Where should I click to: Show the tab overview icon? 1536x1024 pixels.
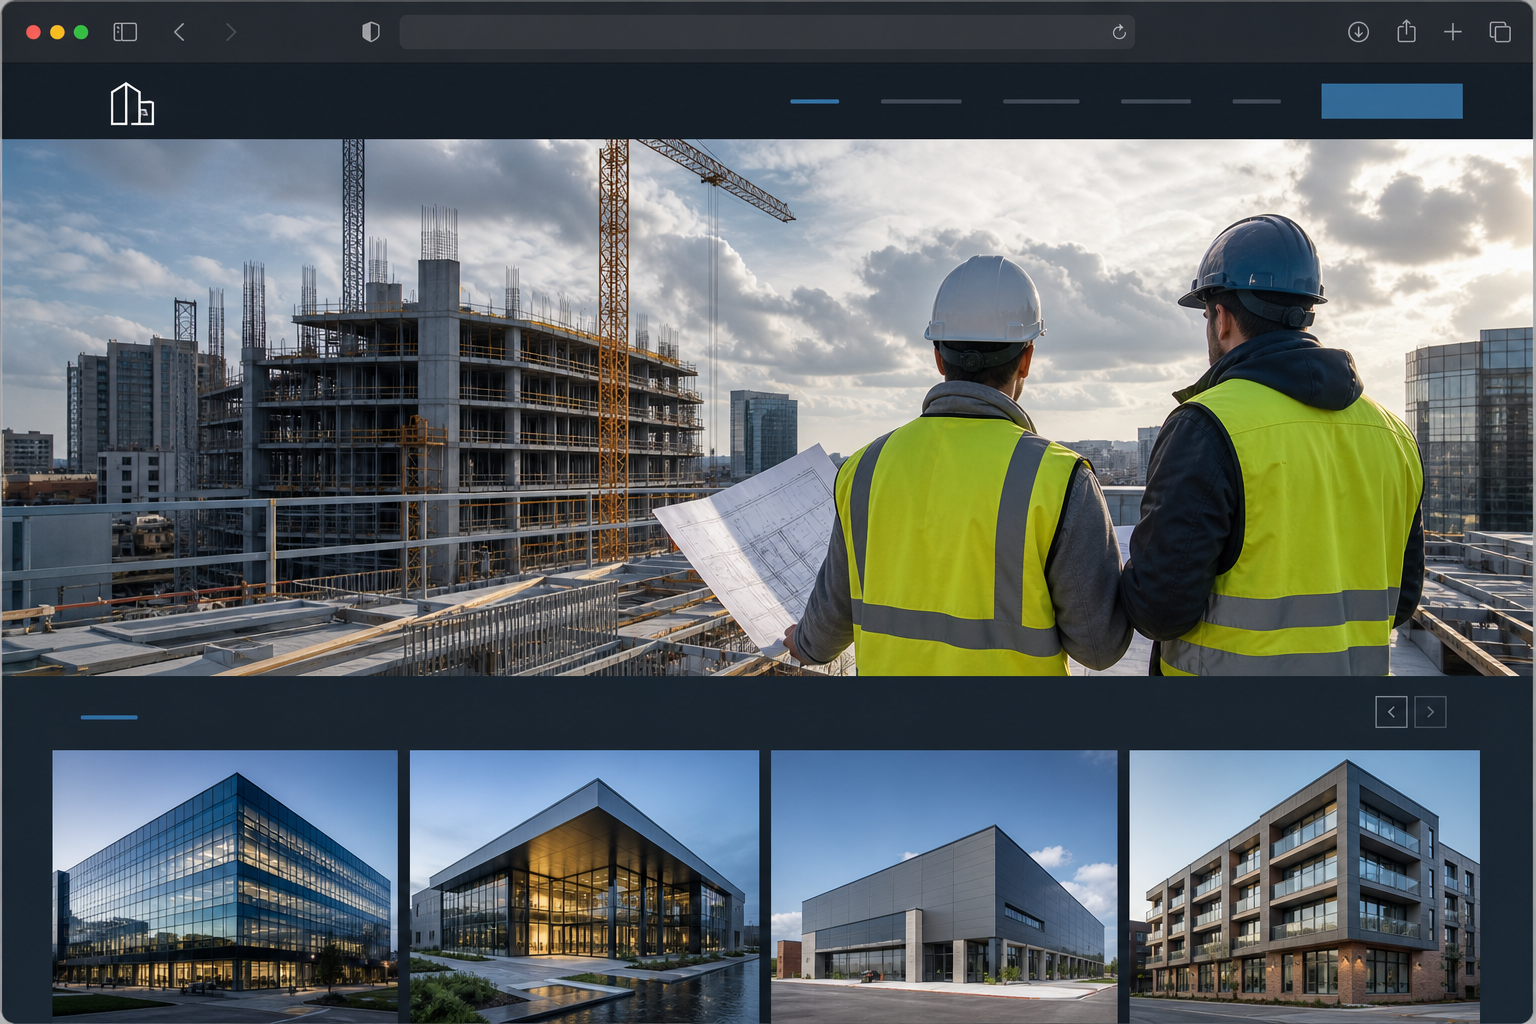click(x=1500, y=32)
